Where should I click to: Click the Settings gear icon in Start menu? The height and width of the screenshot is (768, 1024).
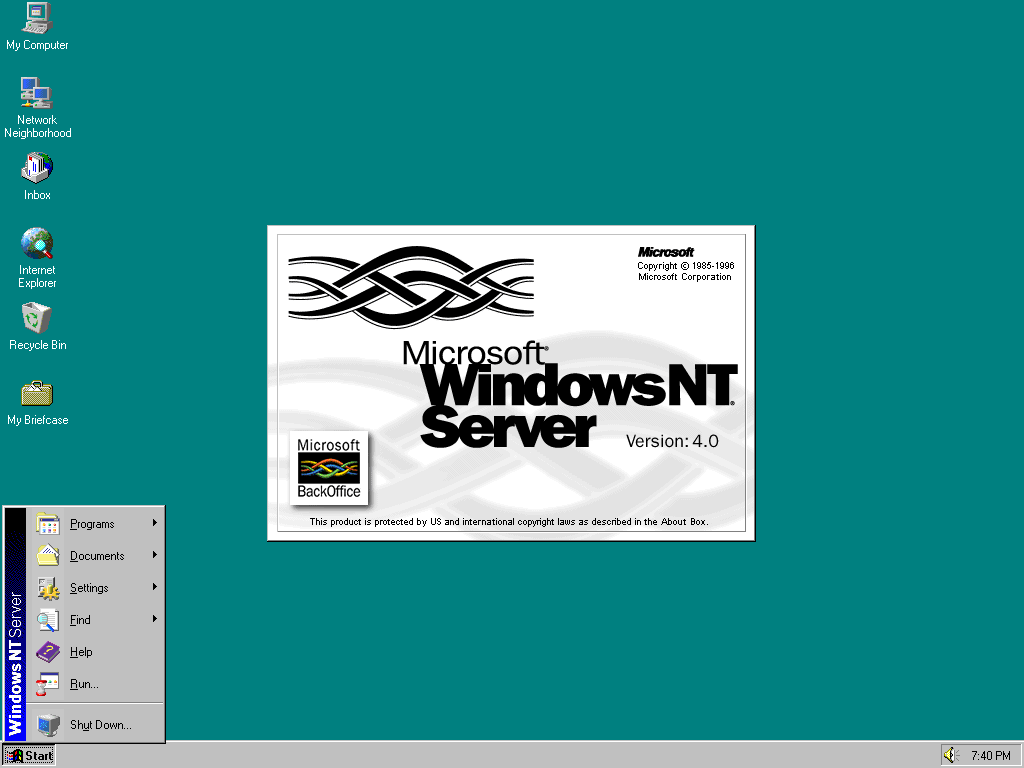coord(48,588)
